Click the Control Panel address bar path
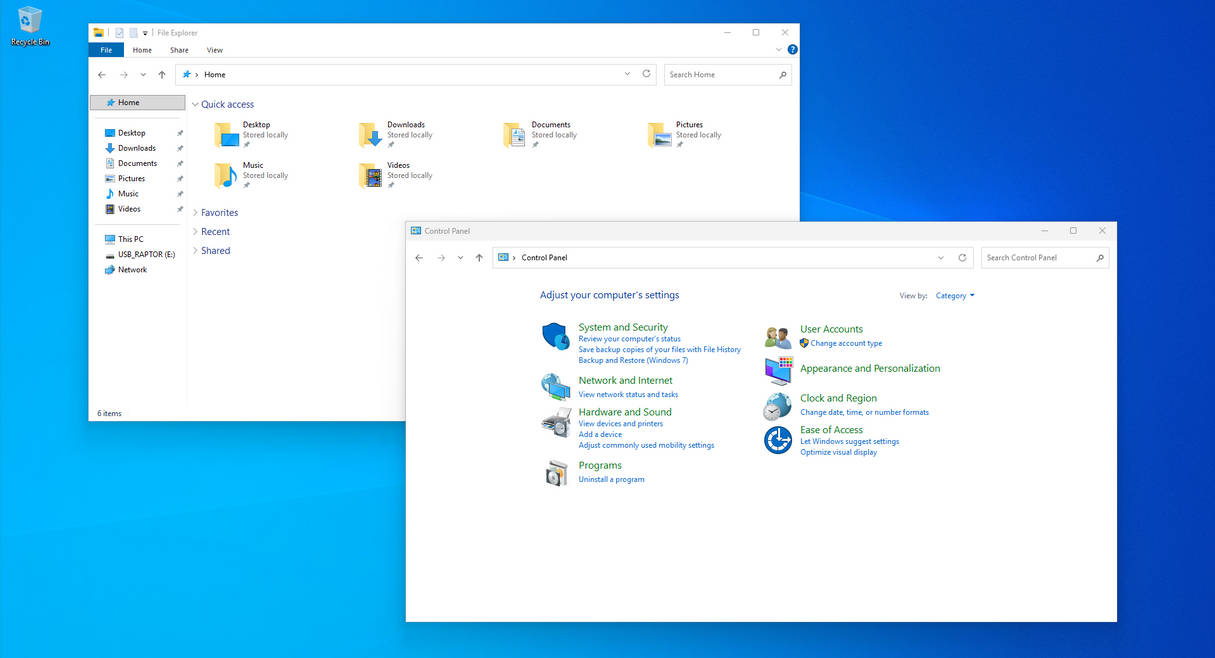 pos(544,258)
